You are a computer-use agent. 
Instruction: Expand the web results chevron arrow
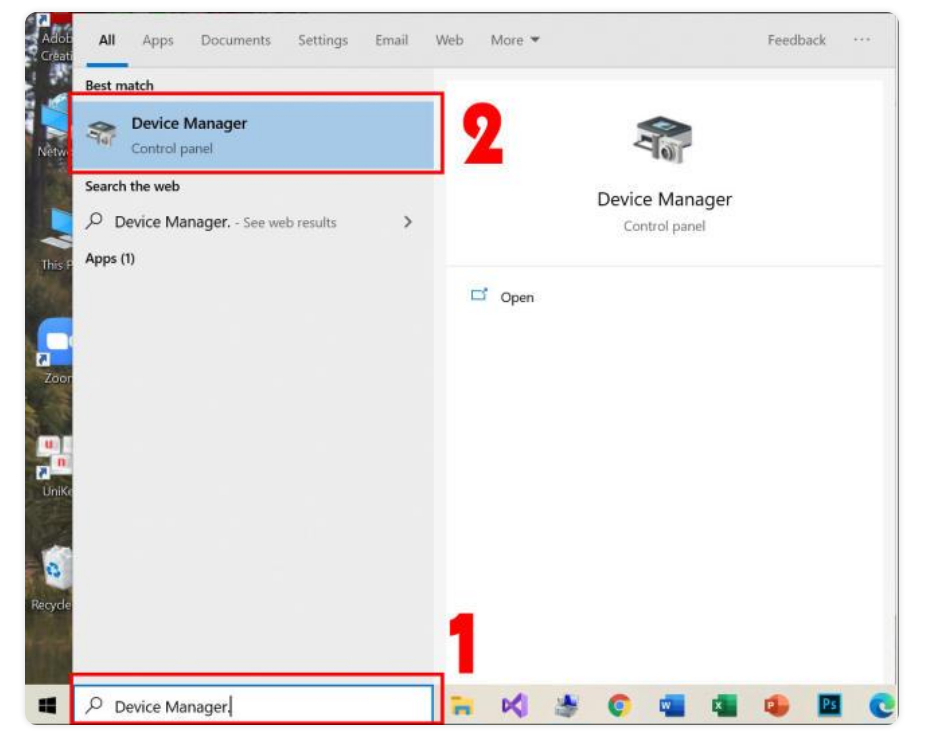tap(407, 222)
